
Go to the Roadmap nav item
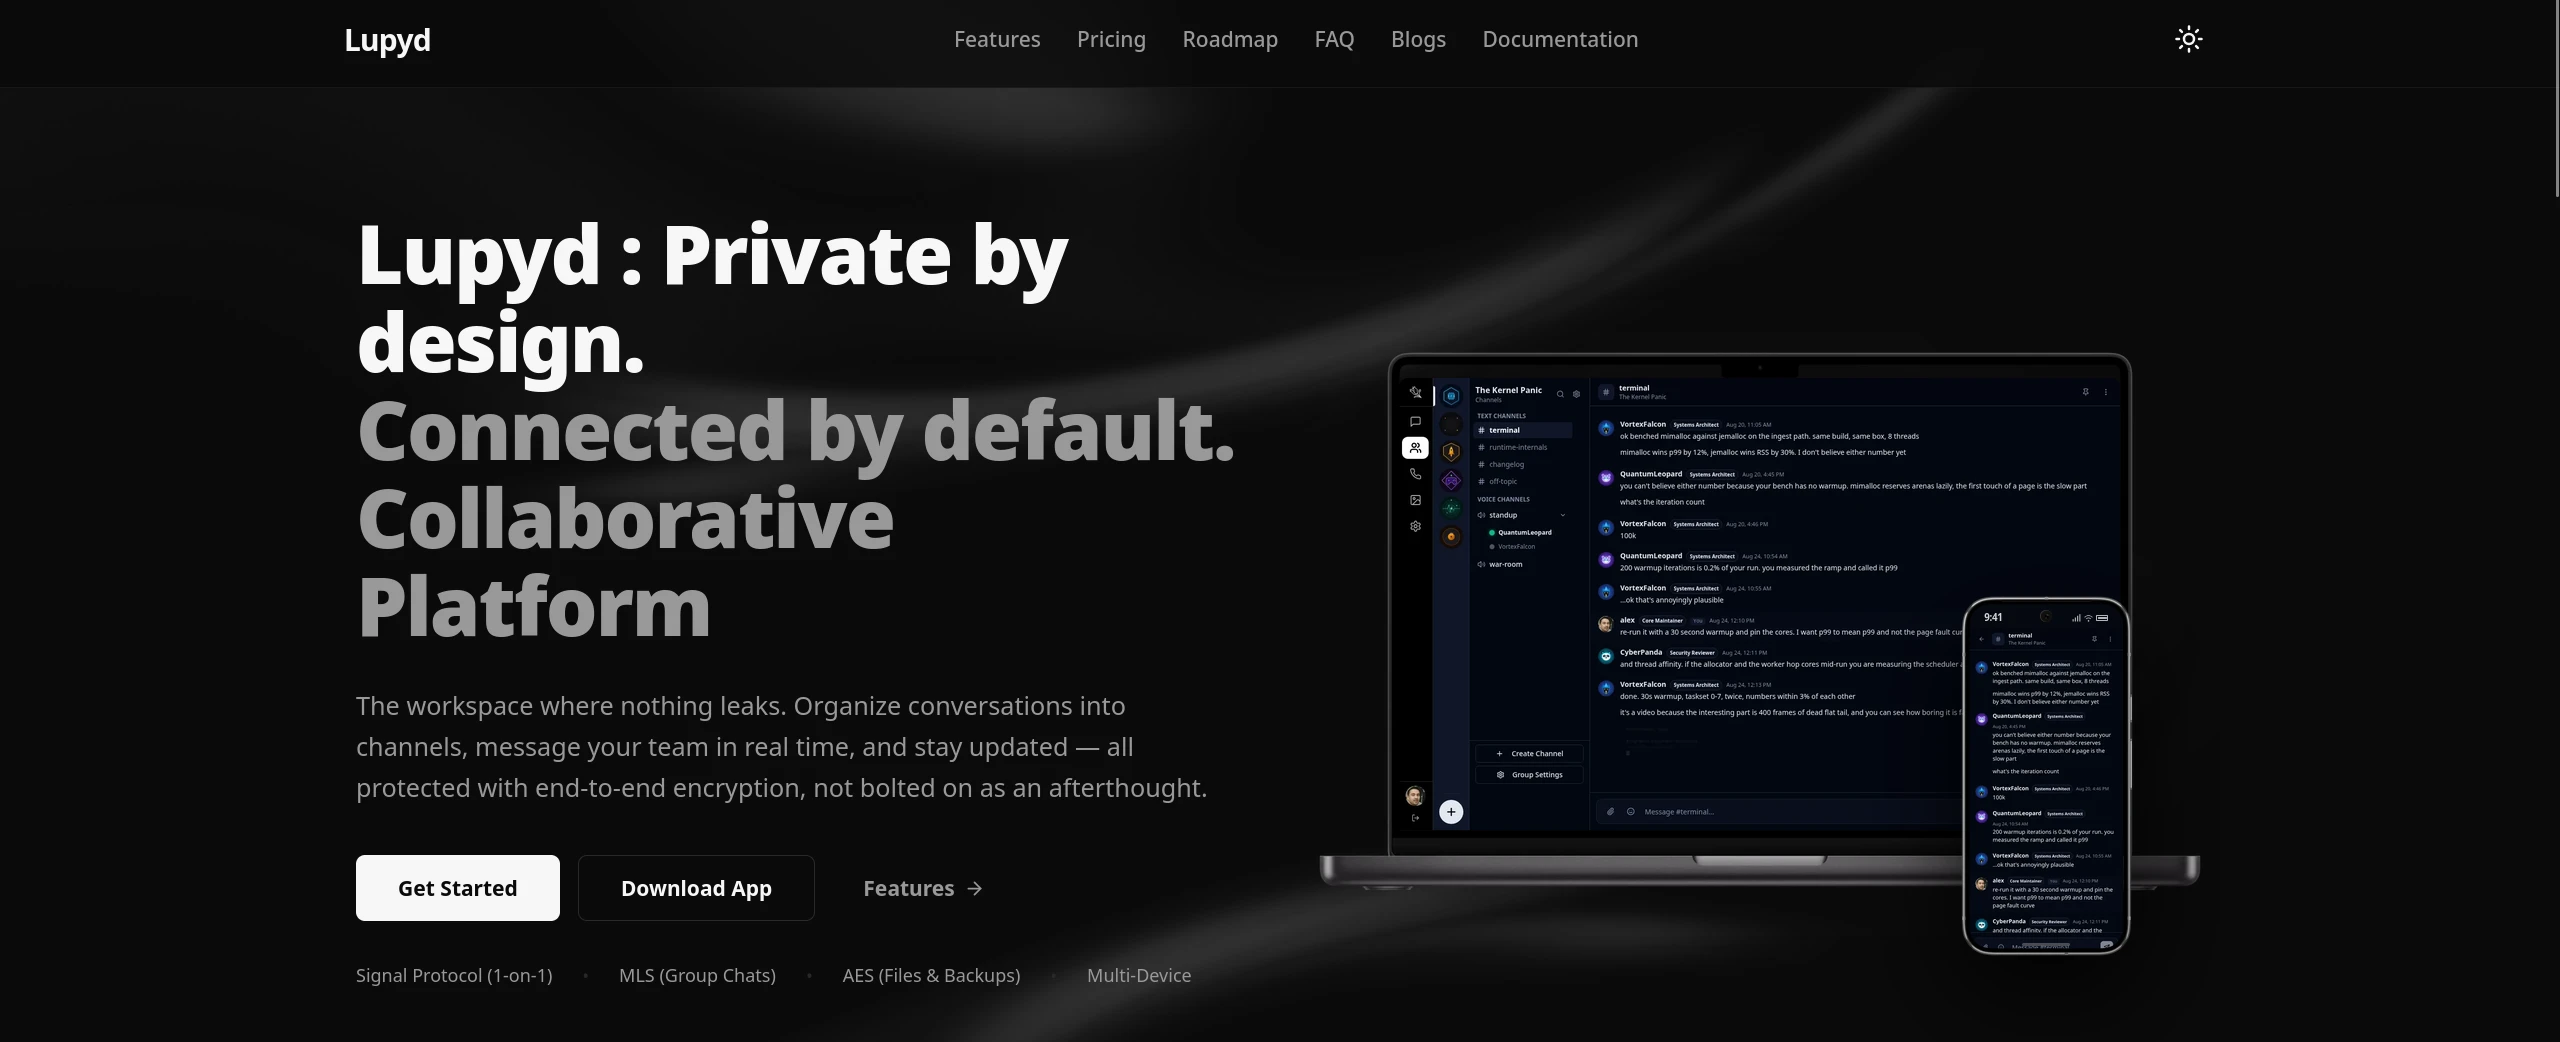(x=1230, y=39)
